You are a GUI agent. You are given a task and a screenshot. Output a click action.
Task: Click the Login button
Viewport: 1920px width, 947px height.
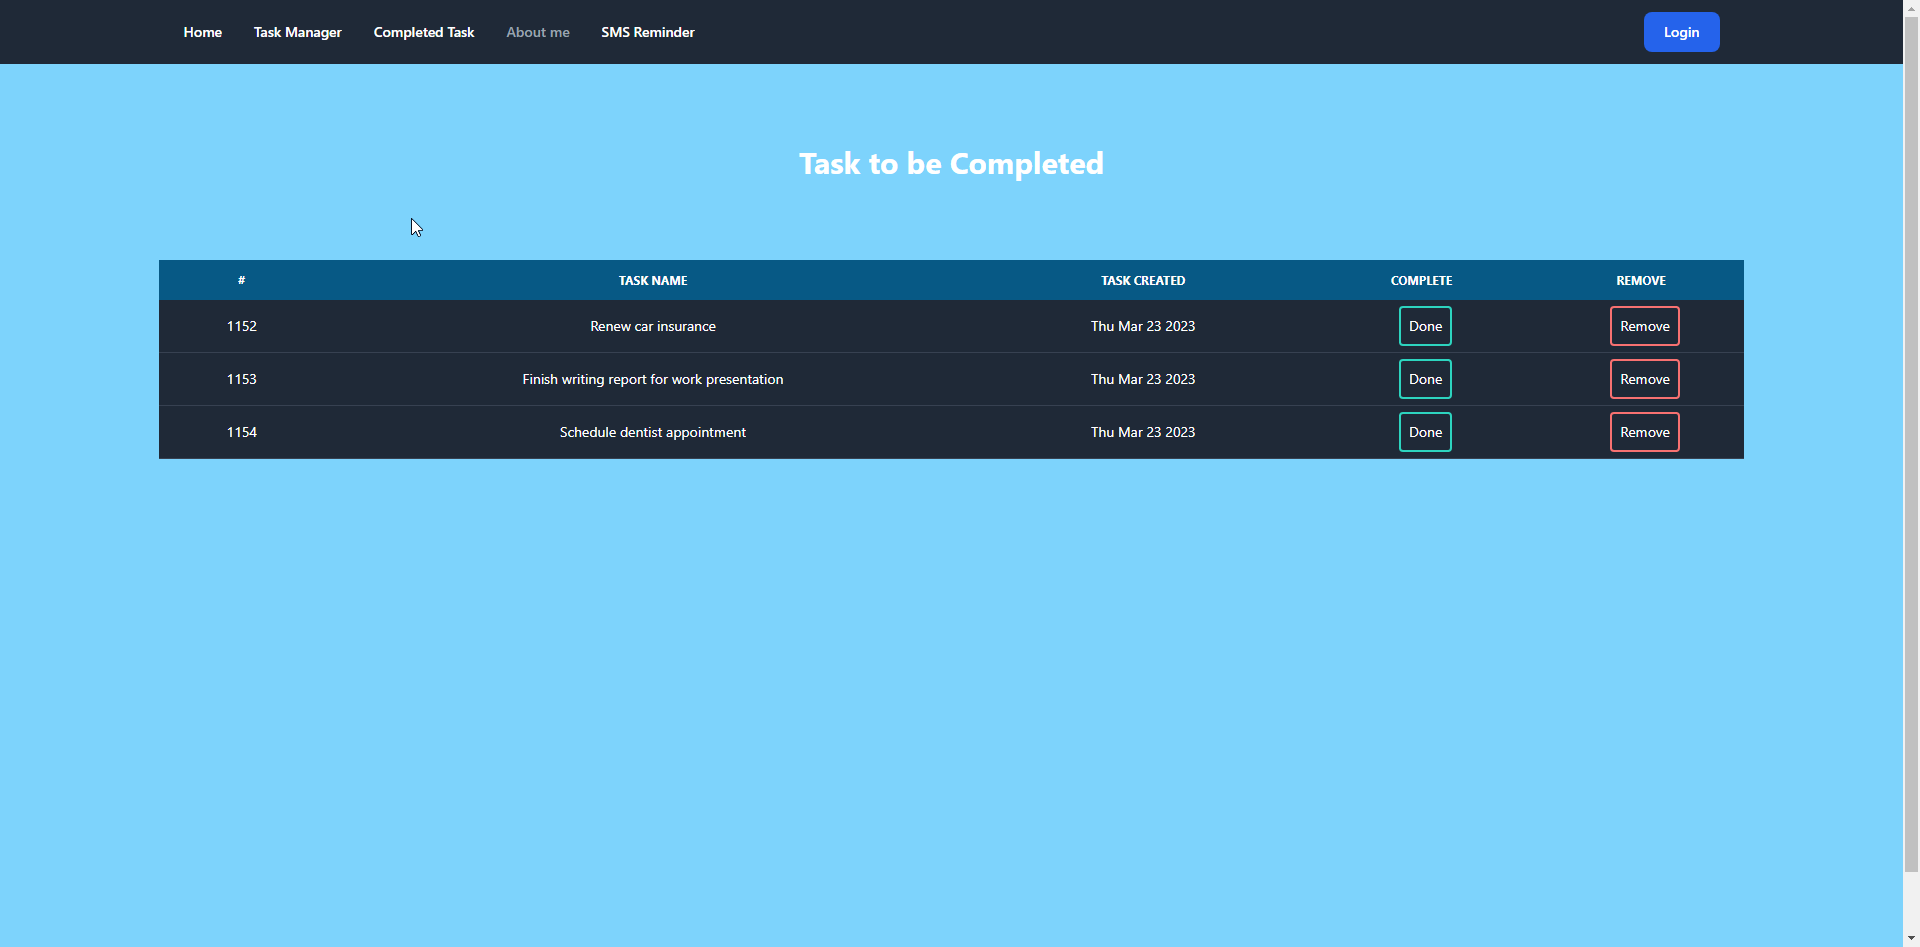tap(1681, 31)
